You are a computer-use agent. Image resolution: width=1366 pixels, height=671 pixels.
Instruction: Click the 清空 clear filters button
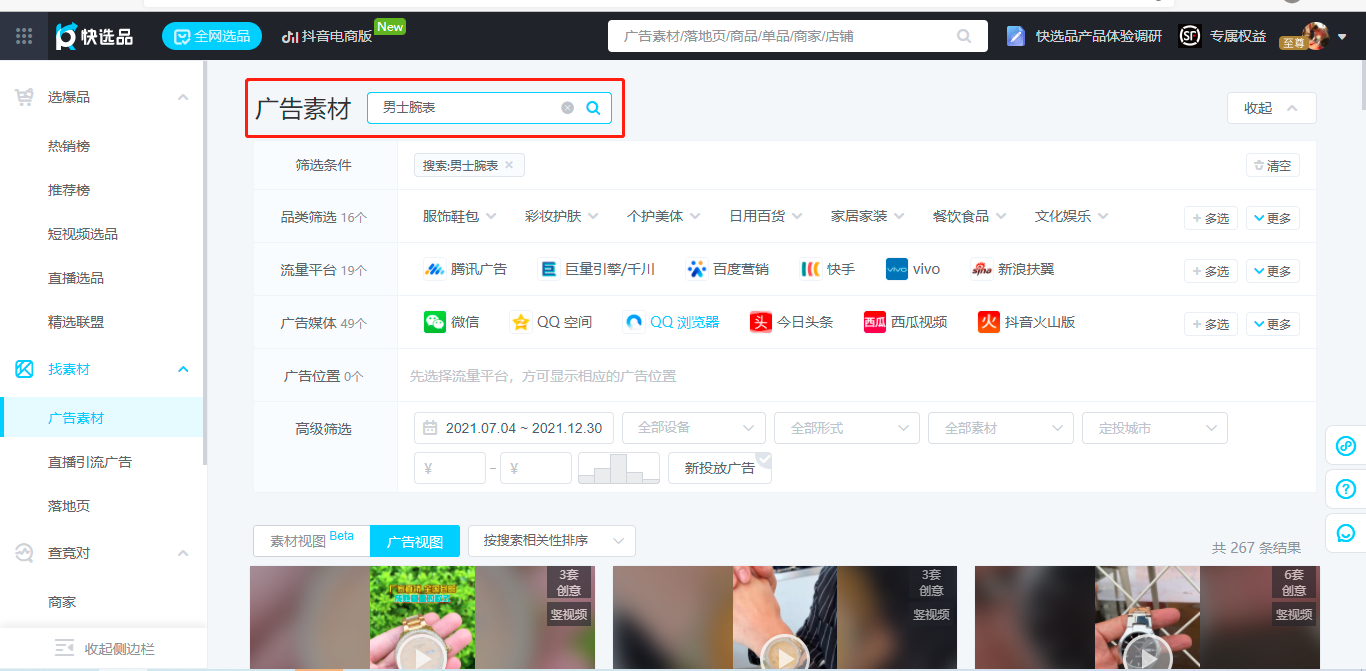point(1273,166)
